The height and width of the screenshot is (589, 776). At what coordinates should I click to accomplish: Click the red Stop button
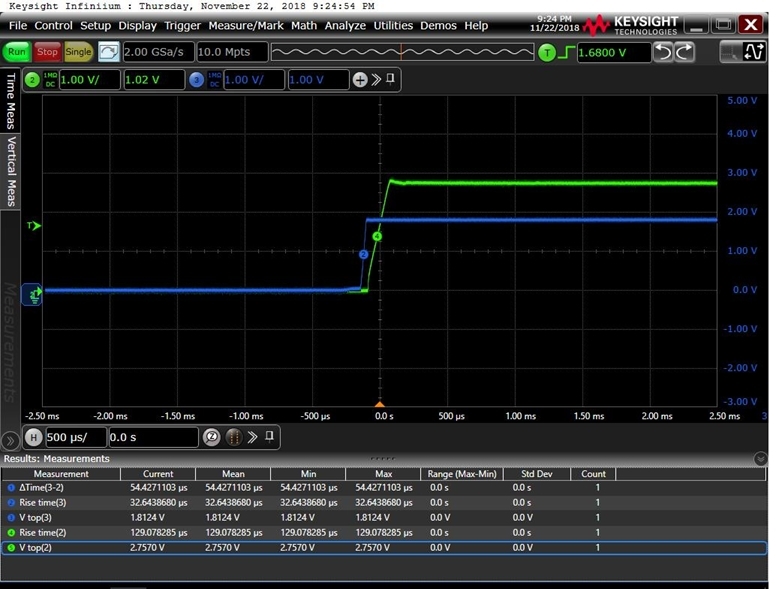coord(48,52)
